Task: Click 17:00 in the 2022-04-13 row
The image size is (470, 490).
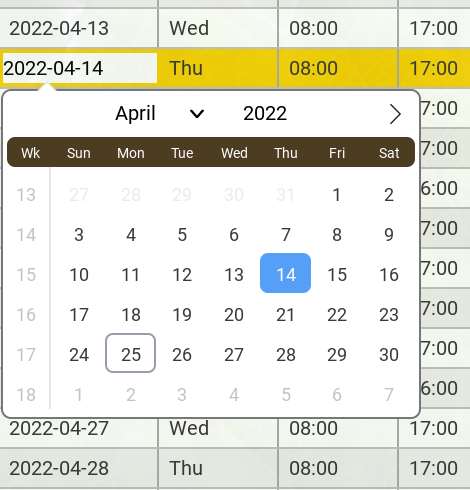Action: pos(434,28)
